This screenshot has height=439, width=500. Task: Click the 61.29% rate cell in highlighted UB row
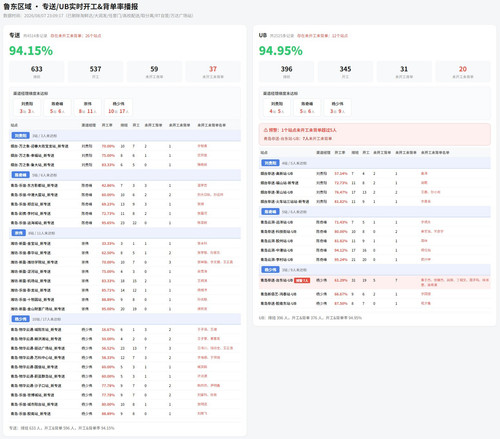[x=341, y=280]
